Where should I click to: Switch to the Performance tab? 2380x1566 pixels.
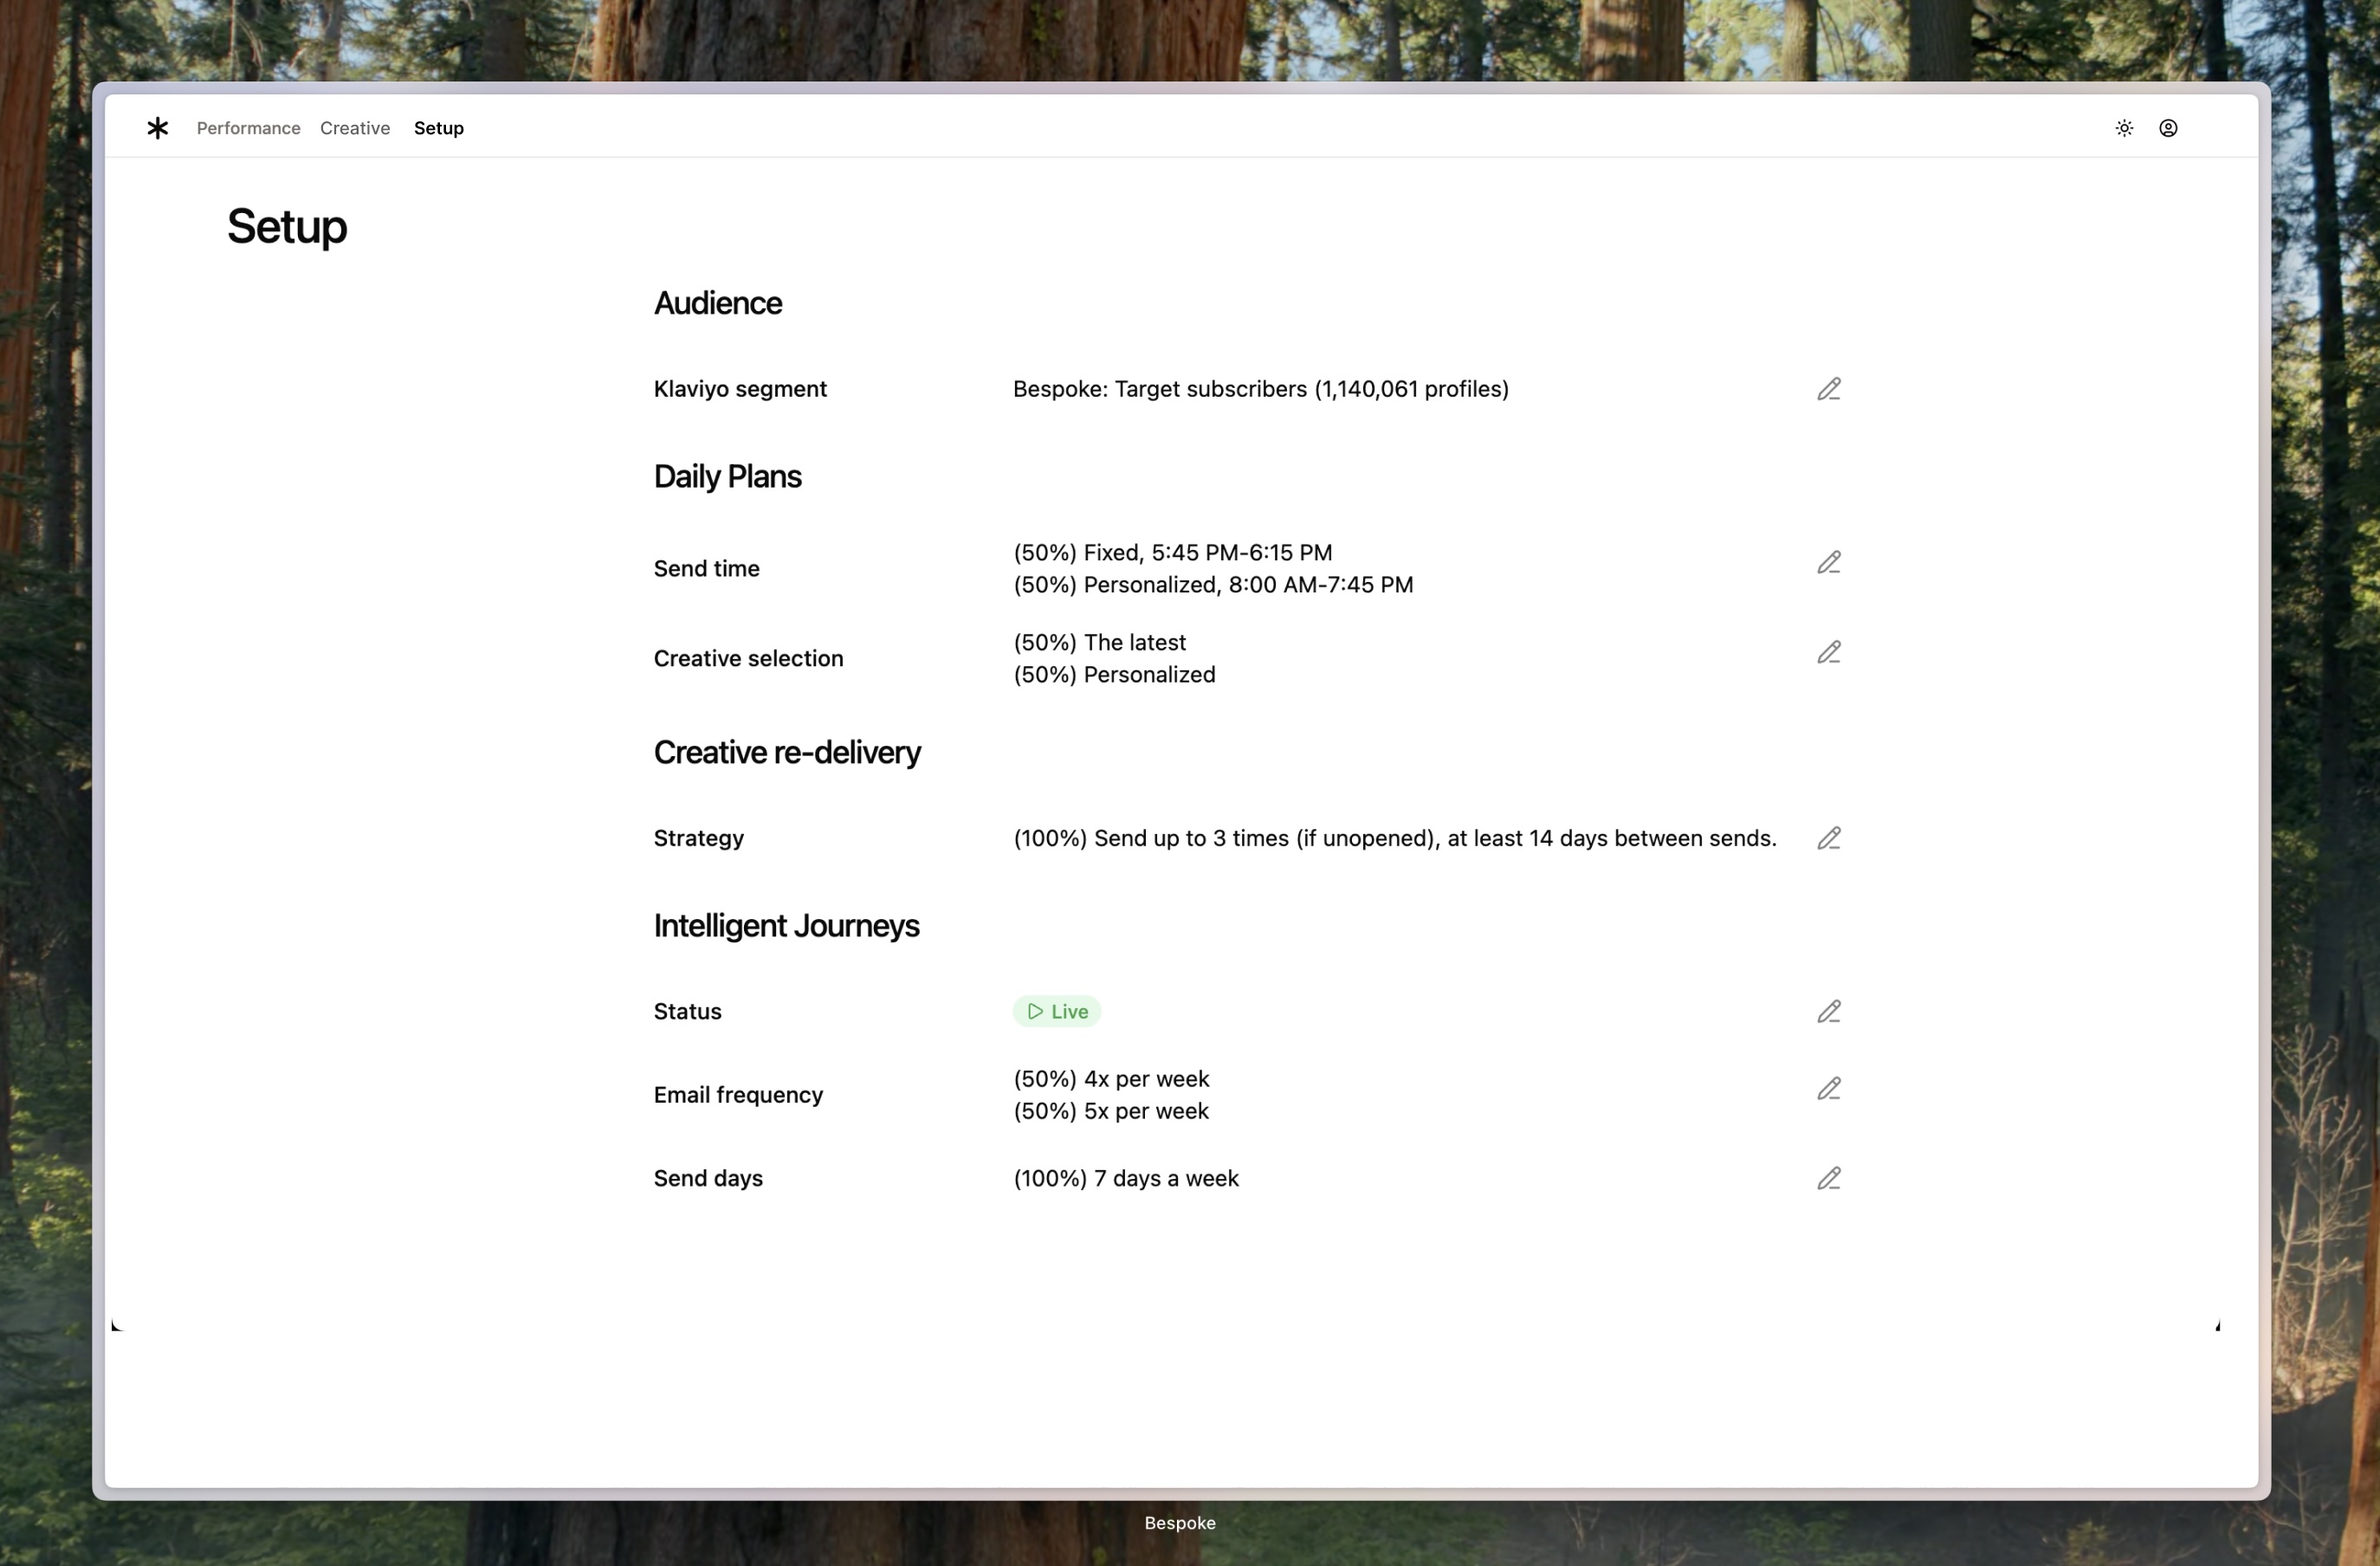(248, 128)
